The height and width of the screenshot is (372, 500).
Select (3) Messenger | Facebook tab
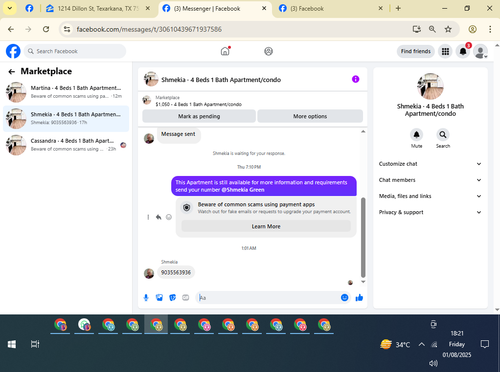click(x=215, y=9)
